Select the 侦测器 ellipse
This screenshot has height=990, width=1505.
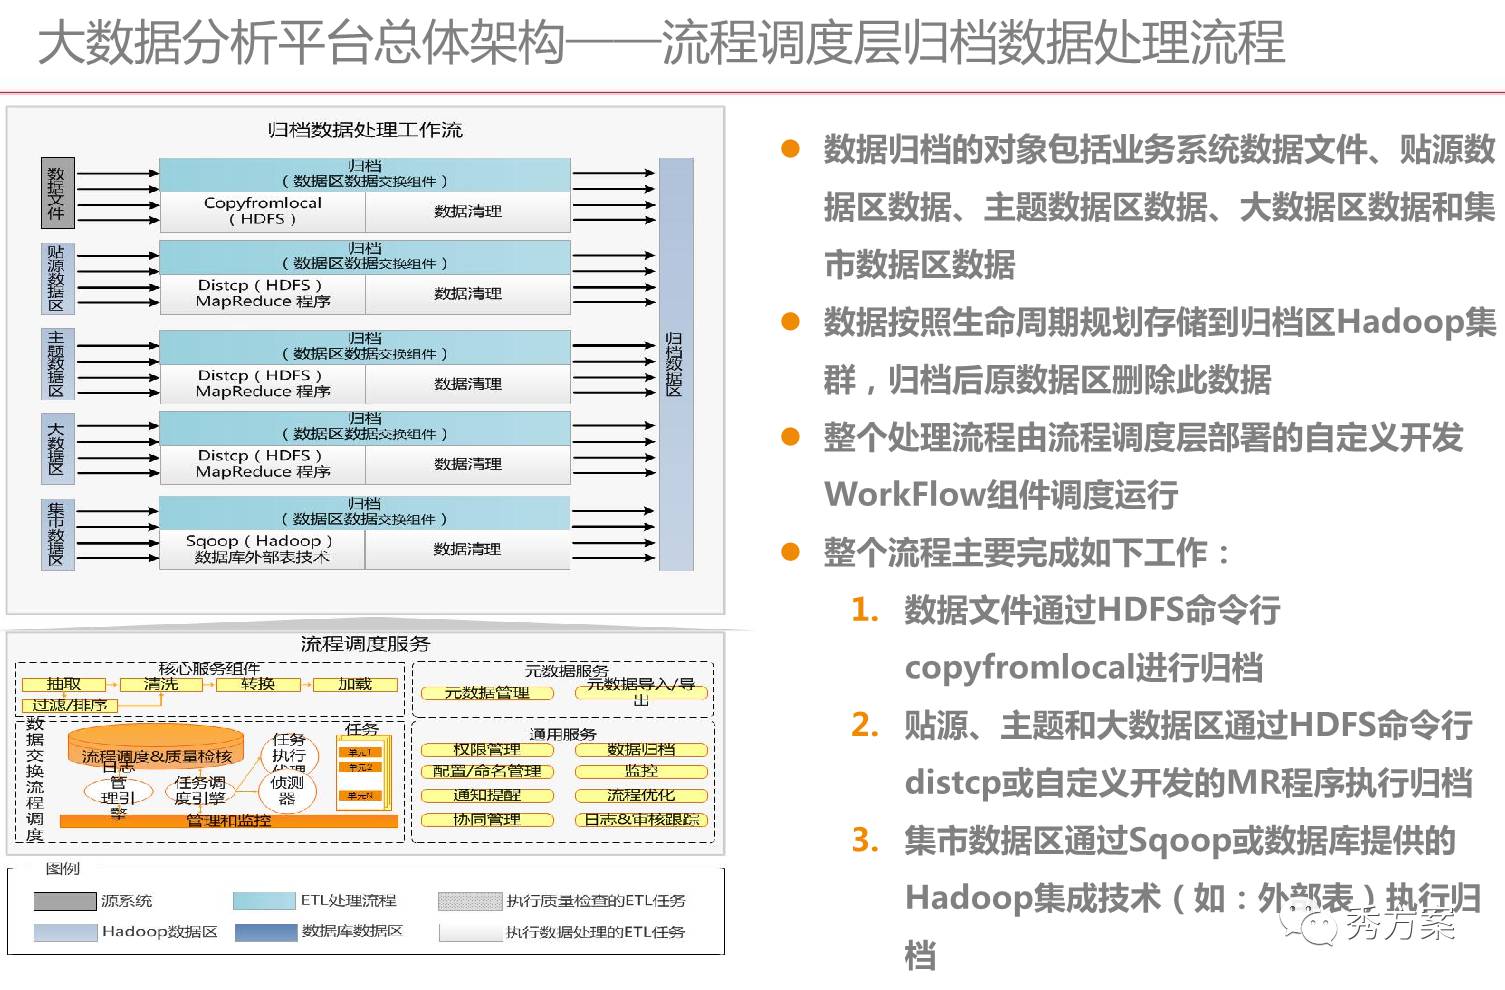pyautogui.click(x=287, y=790)
